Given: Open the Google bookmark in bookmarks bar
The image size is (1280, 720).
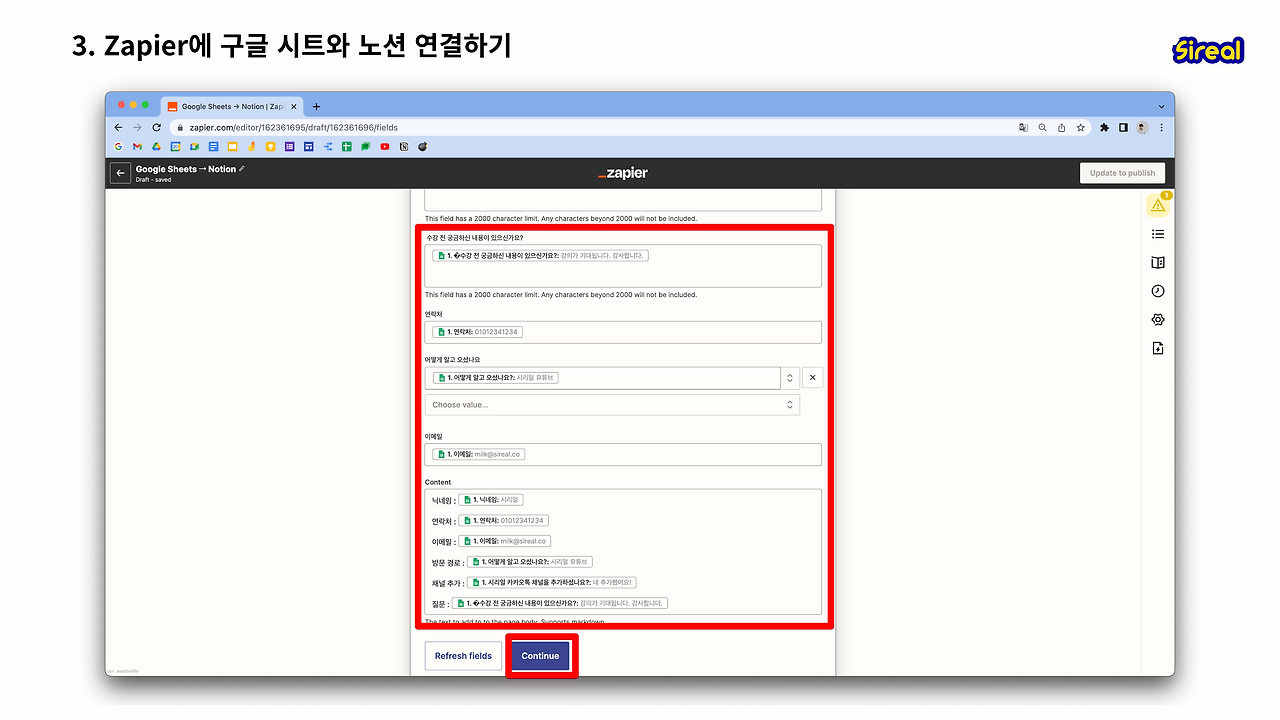Looking at the screenshot, I should point(118,146).
